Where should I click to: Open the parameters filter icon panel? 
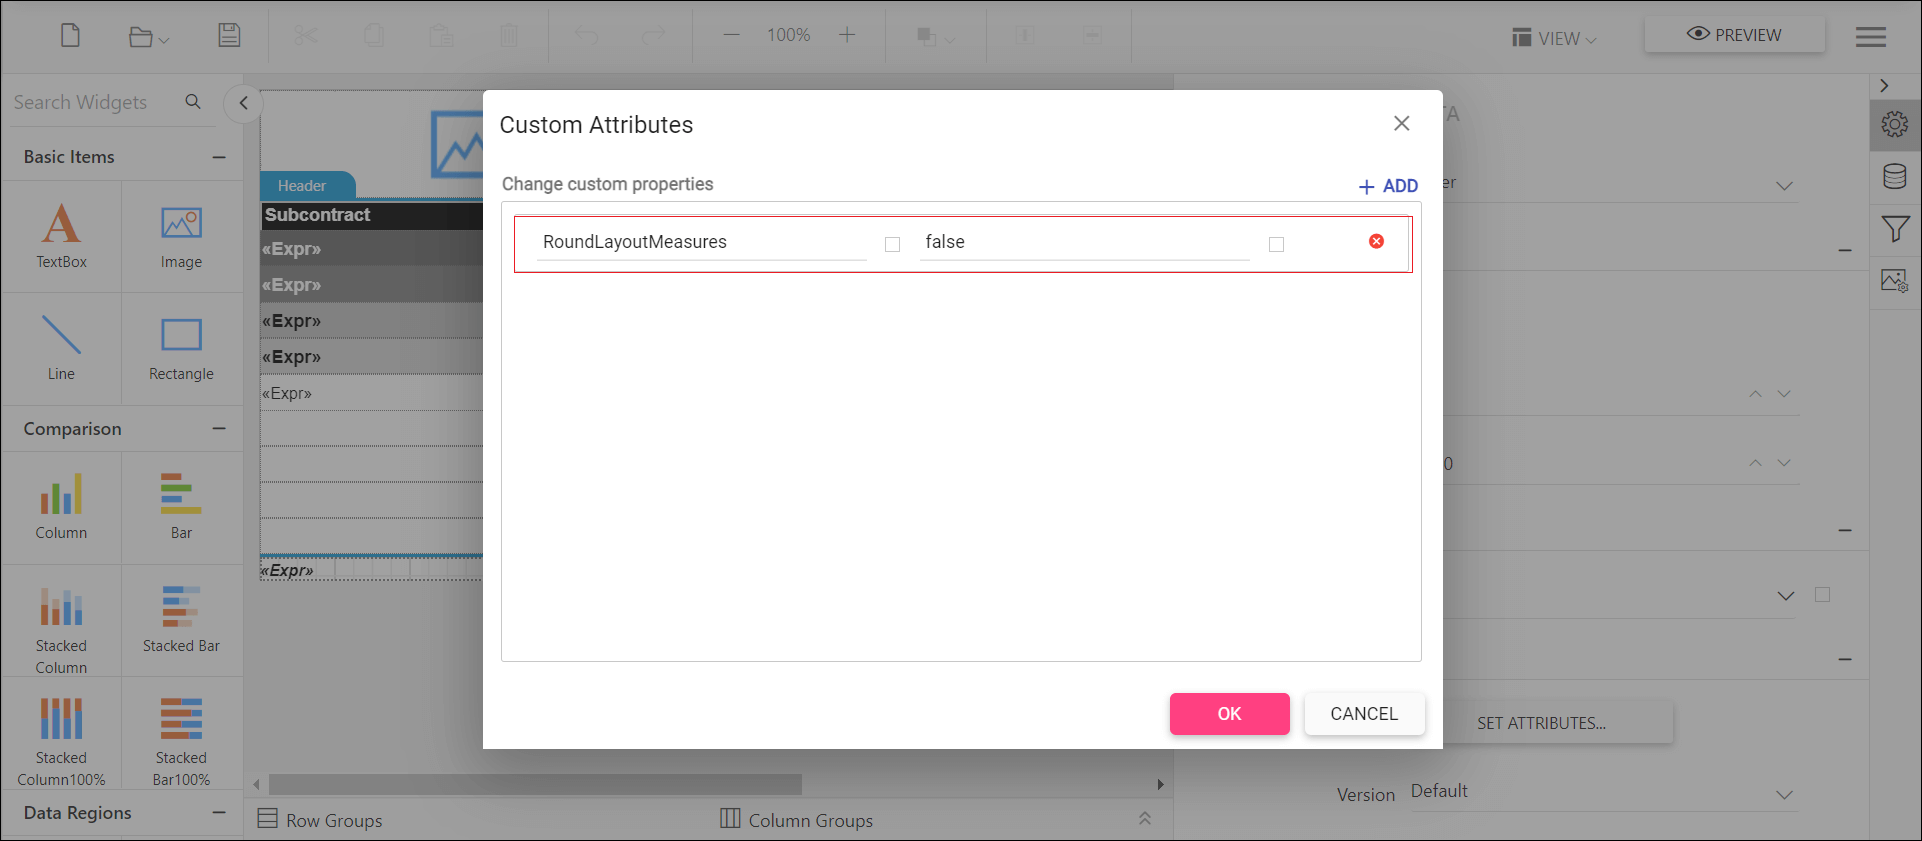(x=1894, y=229)
